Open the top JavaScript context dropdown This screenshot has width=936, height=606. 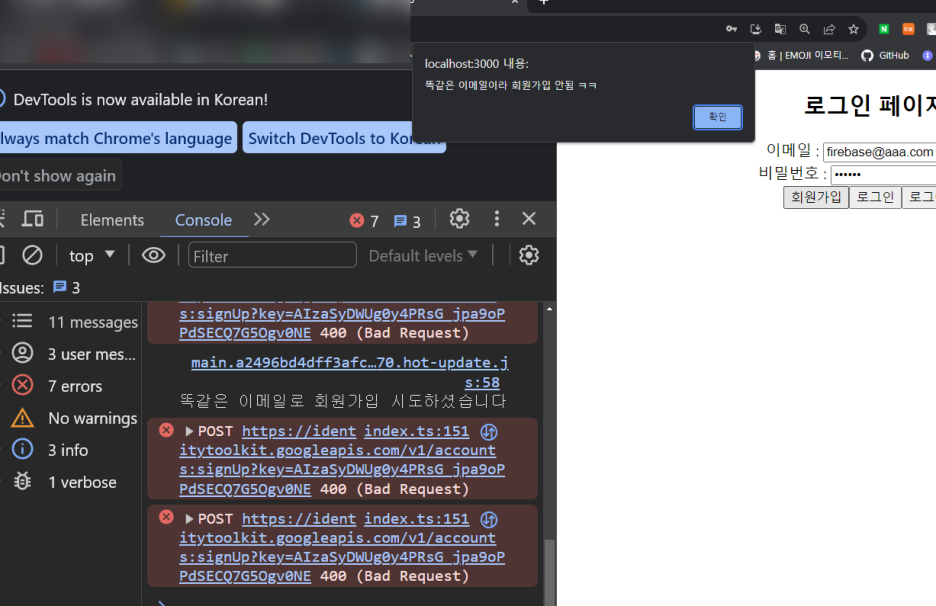tap(91, 256)
